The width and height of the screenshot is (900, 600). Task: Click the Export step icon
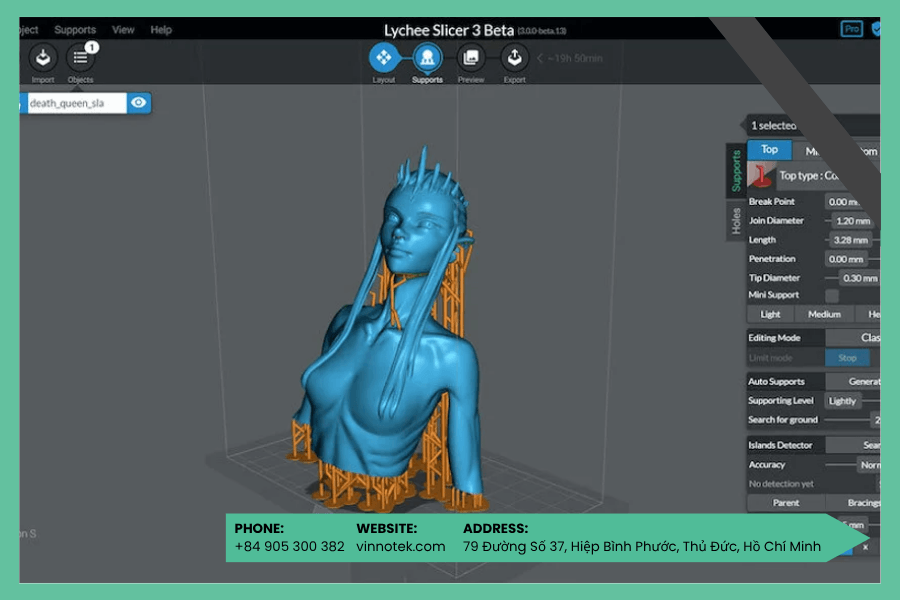[514, 57]
